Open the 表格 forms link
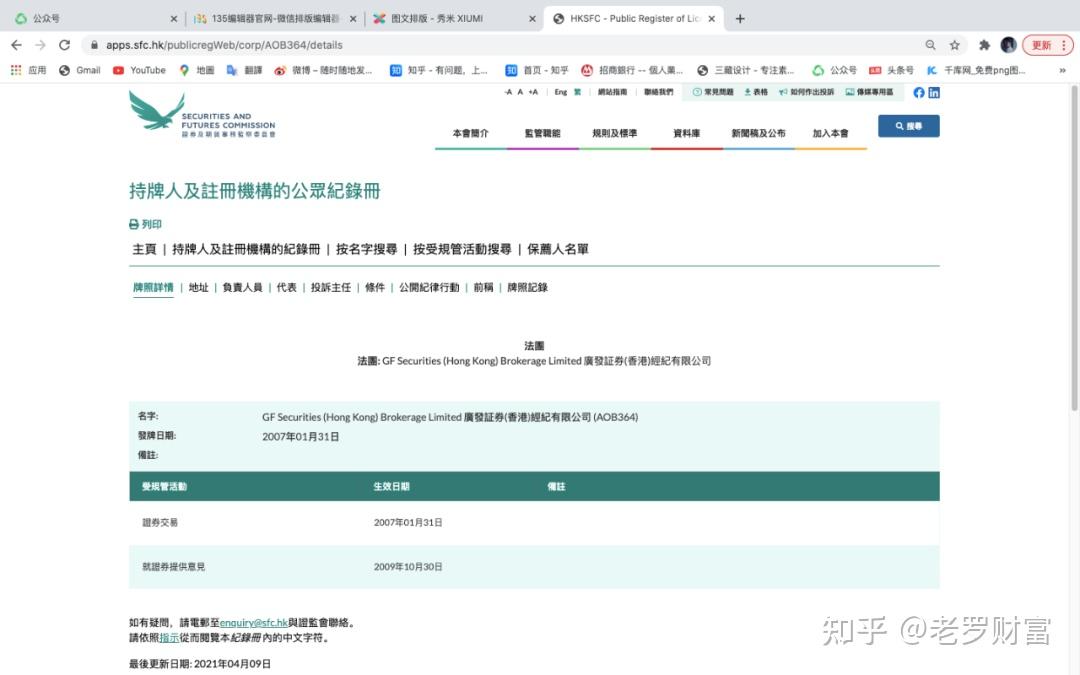Image resolution: width=1080 pixels, height=675 pixels. [x=756, y=92]
